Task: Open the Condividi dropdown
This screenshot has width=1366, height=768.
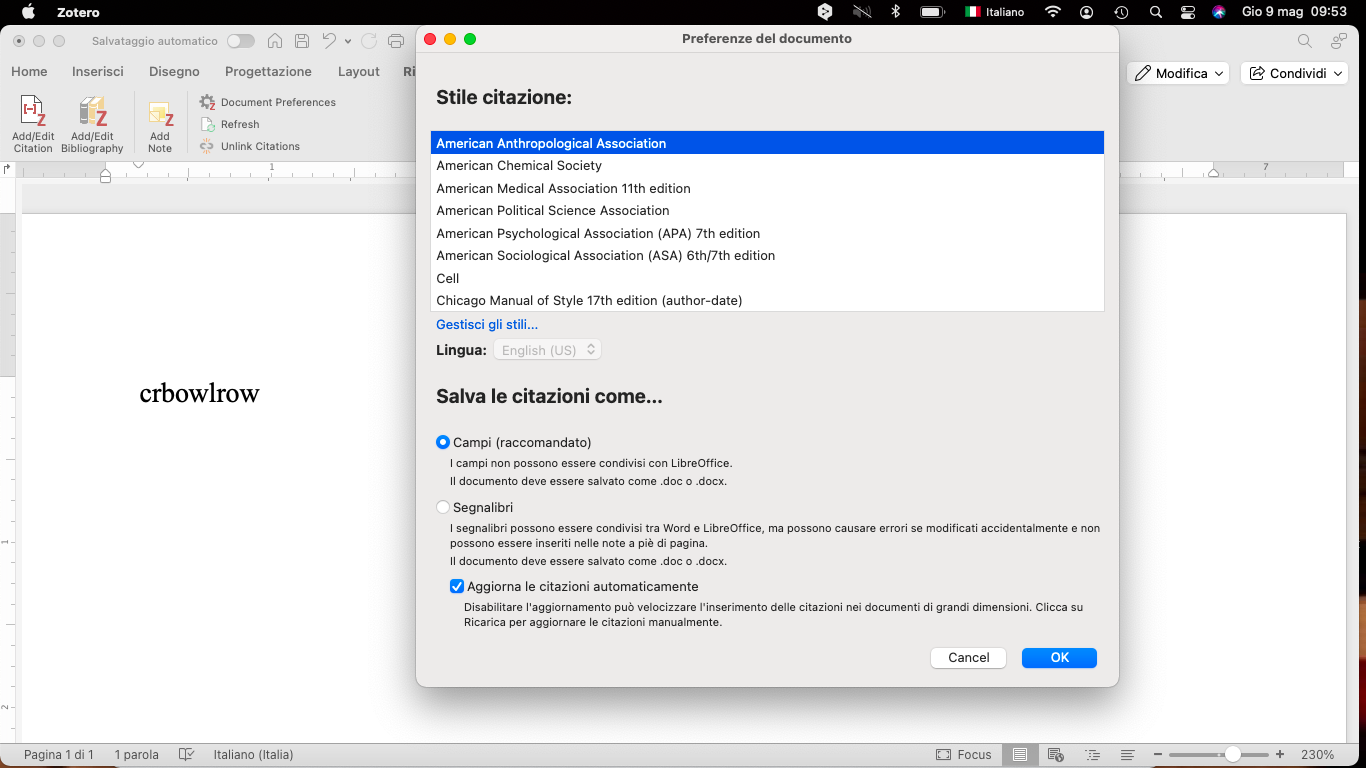Action: click(x=1294, y=73)
